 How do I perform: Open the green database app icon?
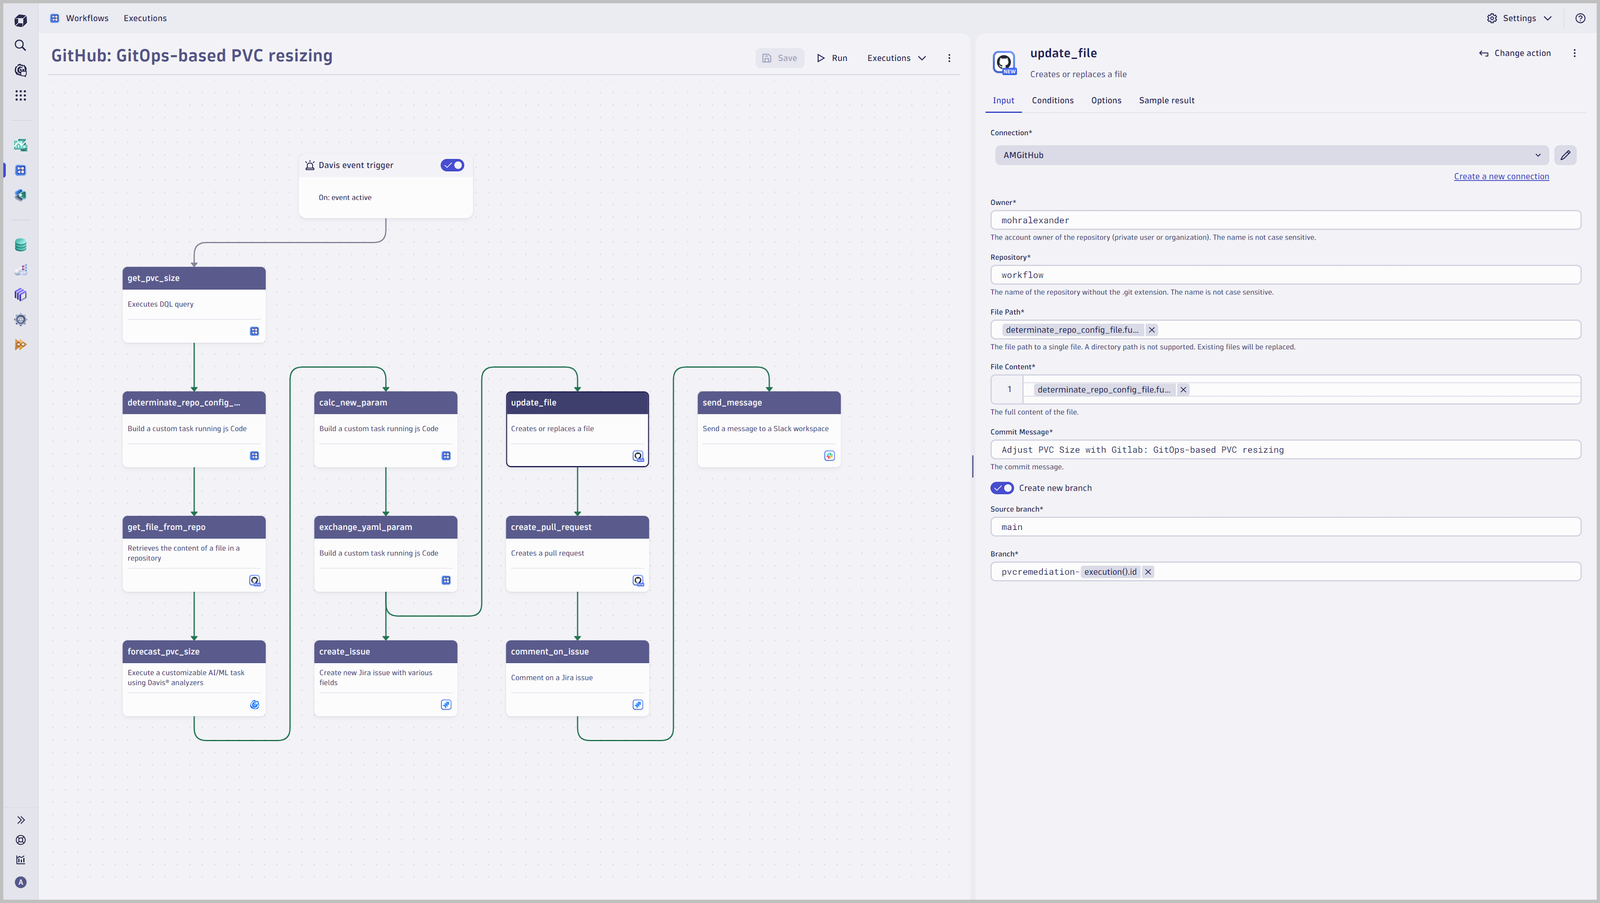click(20, 245)
